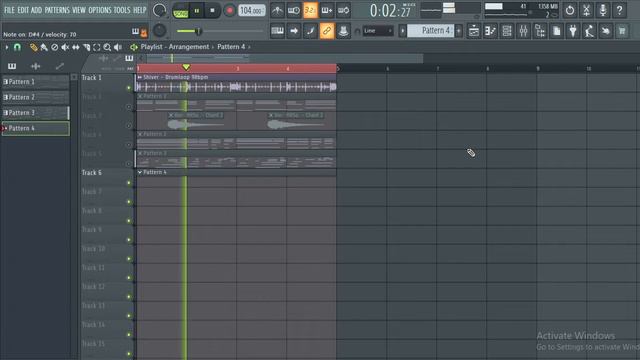Click the microphone one-click recording icon
This screenshot has width=640, height=360.
[x=603, y=10]
